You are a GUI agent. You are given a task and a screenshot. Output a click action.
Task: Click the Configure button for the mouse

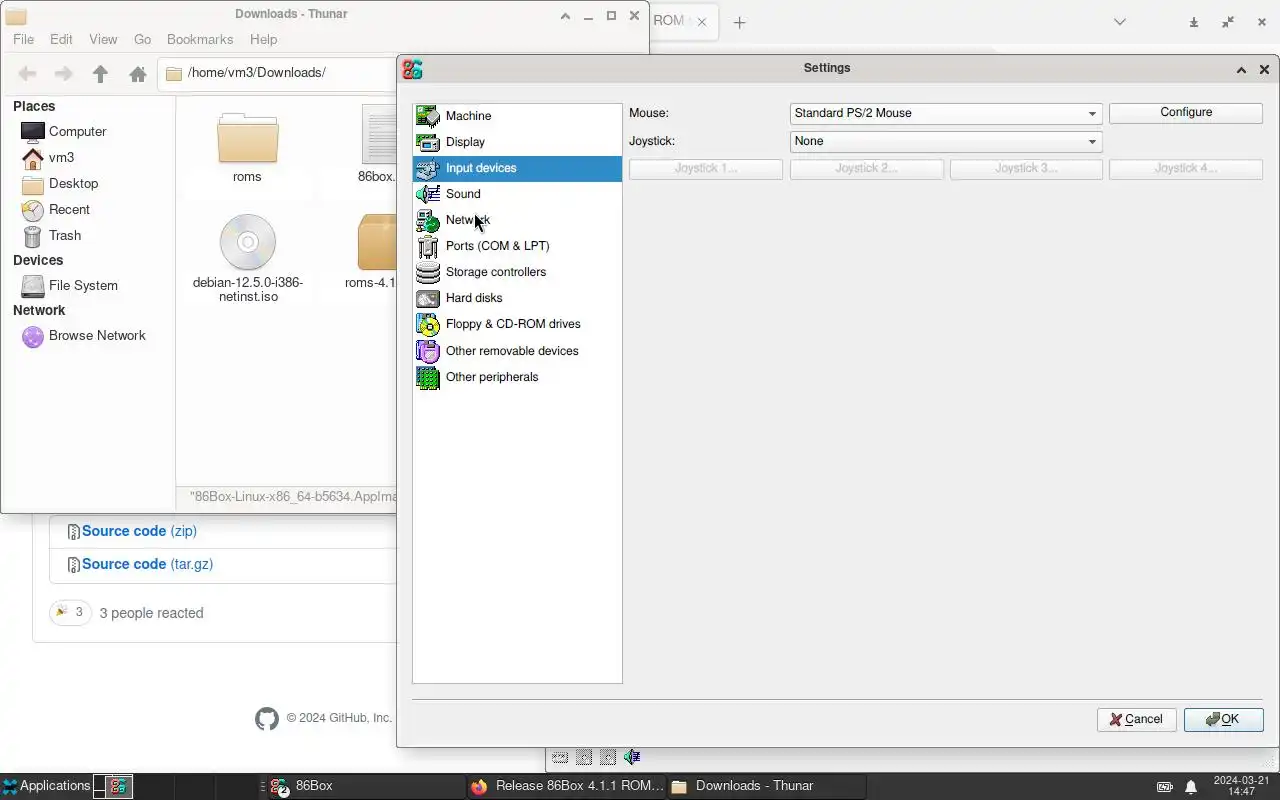(x=1186, y=113)
